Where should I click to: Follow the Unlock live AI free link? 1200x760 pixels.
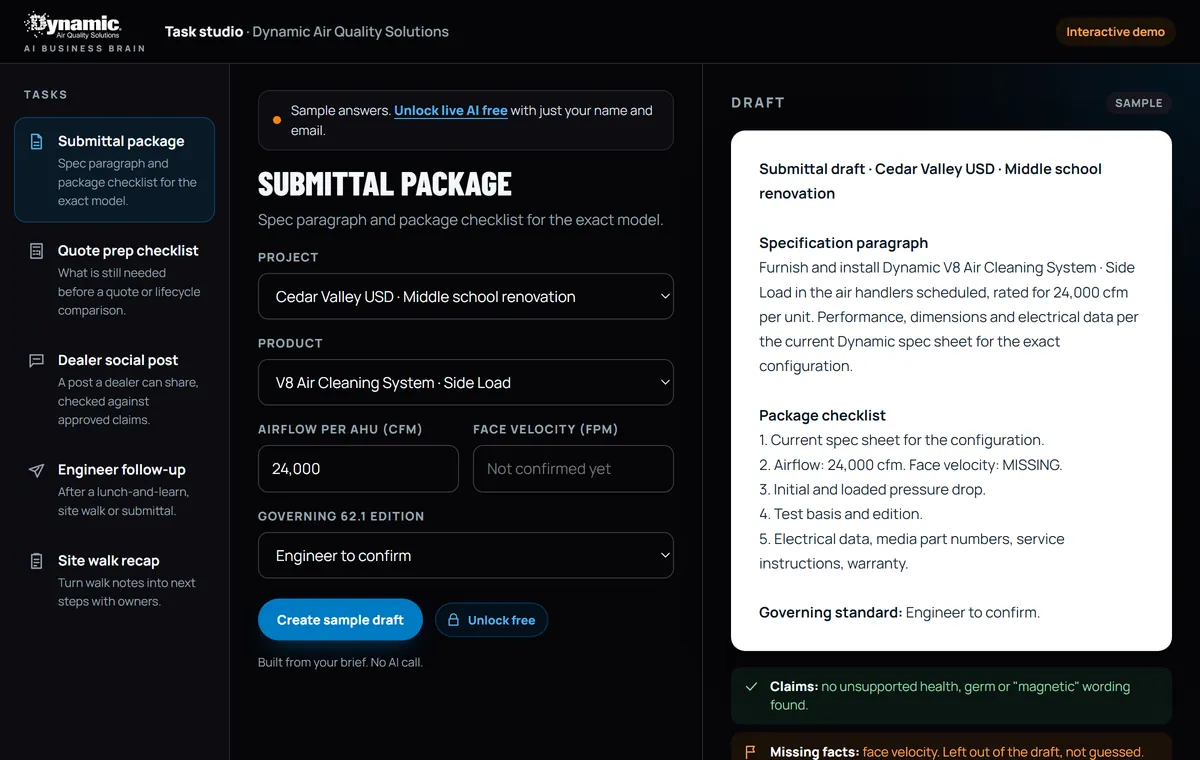[x=451, y=111]
